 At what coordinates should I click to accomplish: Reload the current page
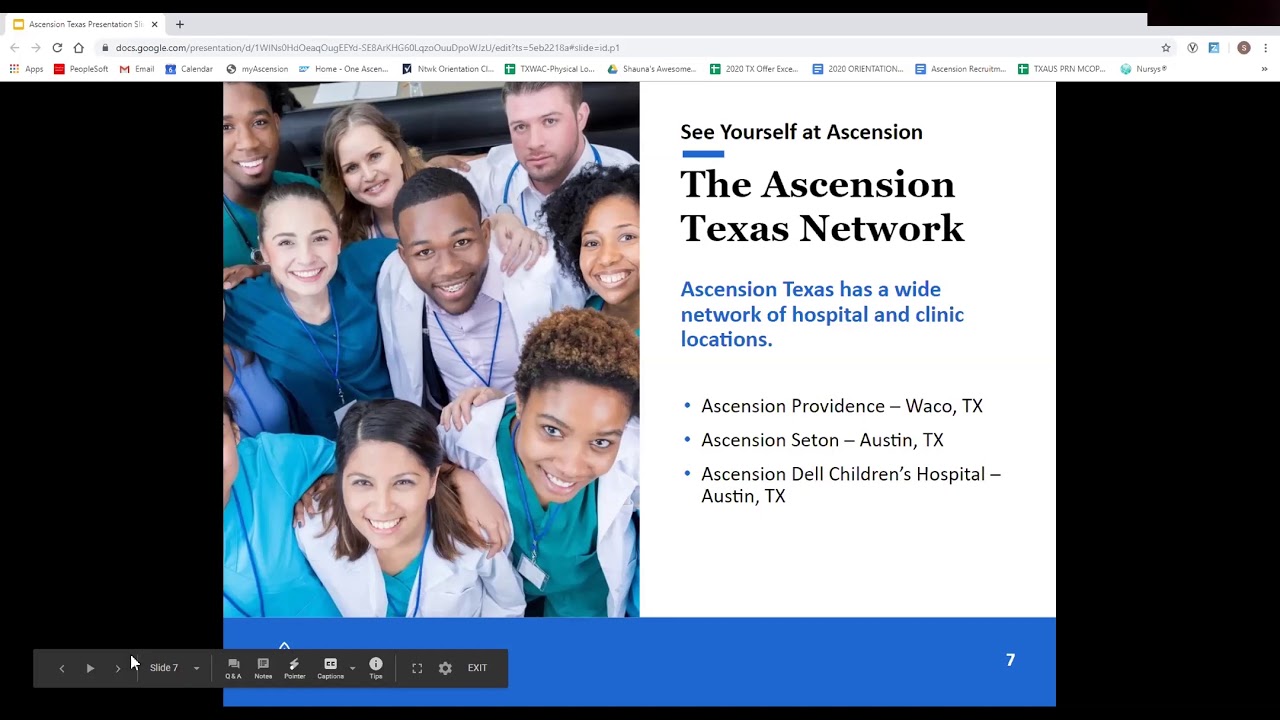[x=57, y=47]
